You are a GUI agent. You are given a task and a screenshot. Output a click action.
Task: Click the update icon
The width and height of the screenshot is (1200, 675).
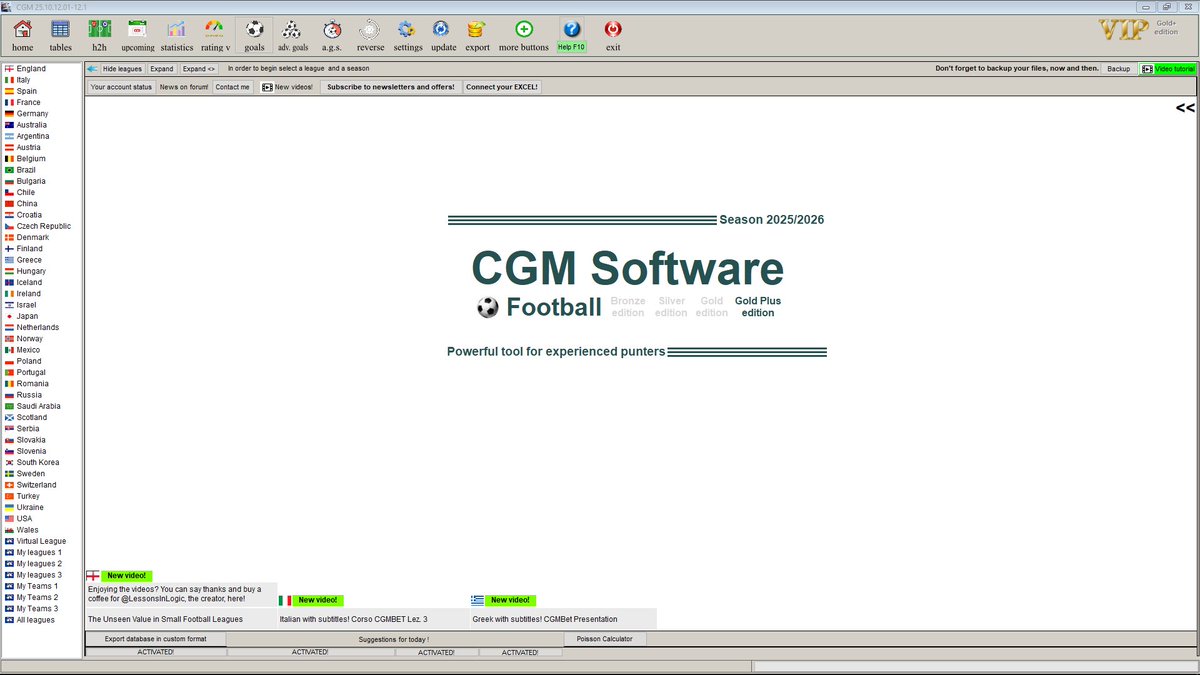(443, 35)
